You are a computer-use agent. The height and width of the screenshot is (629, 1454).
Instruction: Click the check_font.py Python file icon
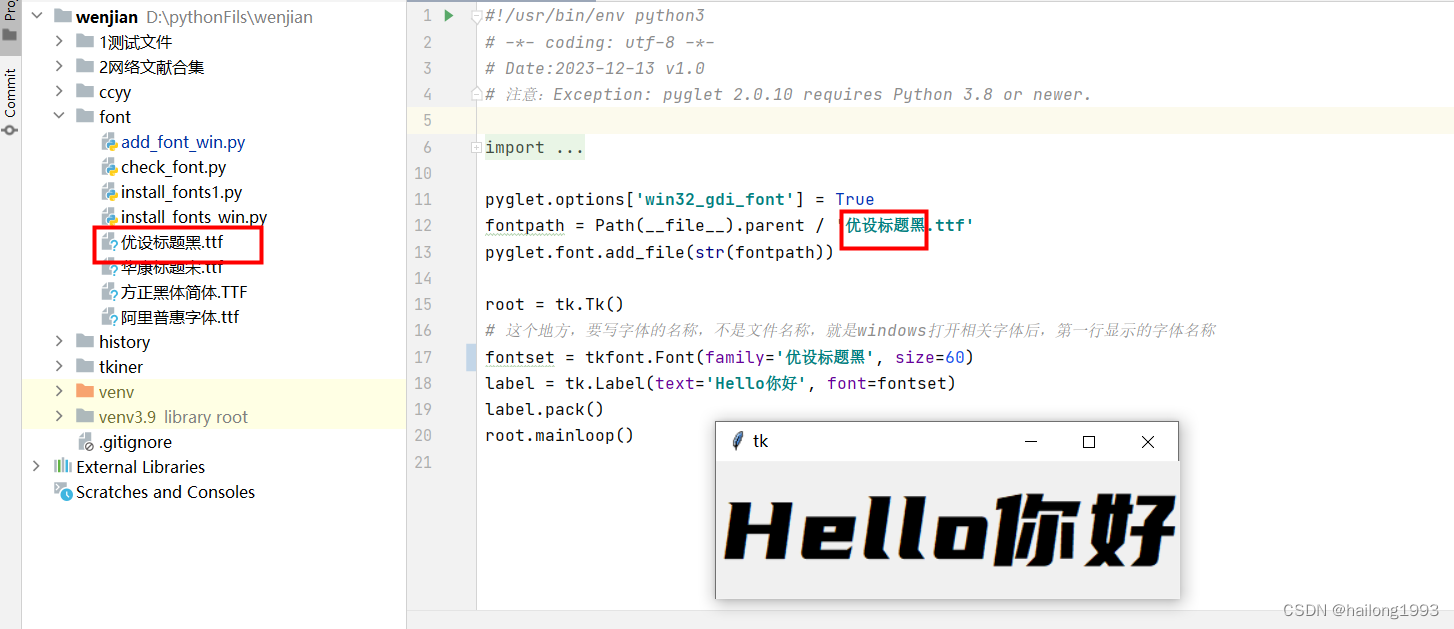[x=108, y=166]
